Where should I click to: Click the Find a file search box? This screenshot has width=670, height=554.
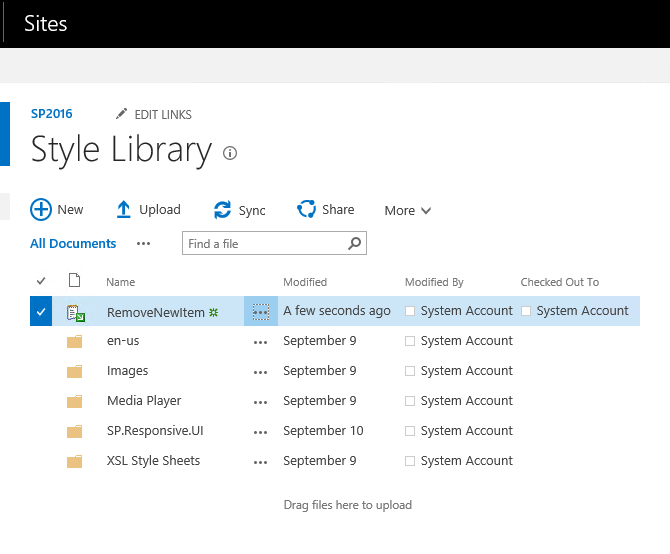point(264,243)
